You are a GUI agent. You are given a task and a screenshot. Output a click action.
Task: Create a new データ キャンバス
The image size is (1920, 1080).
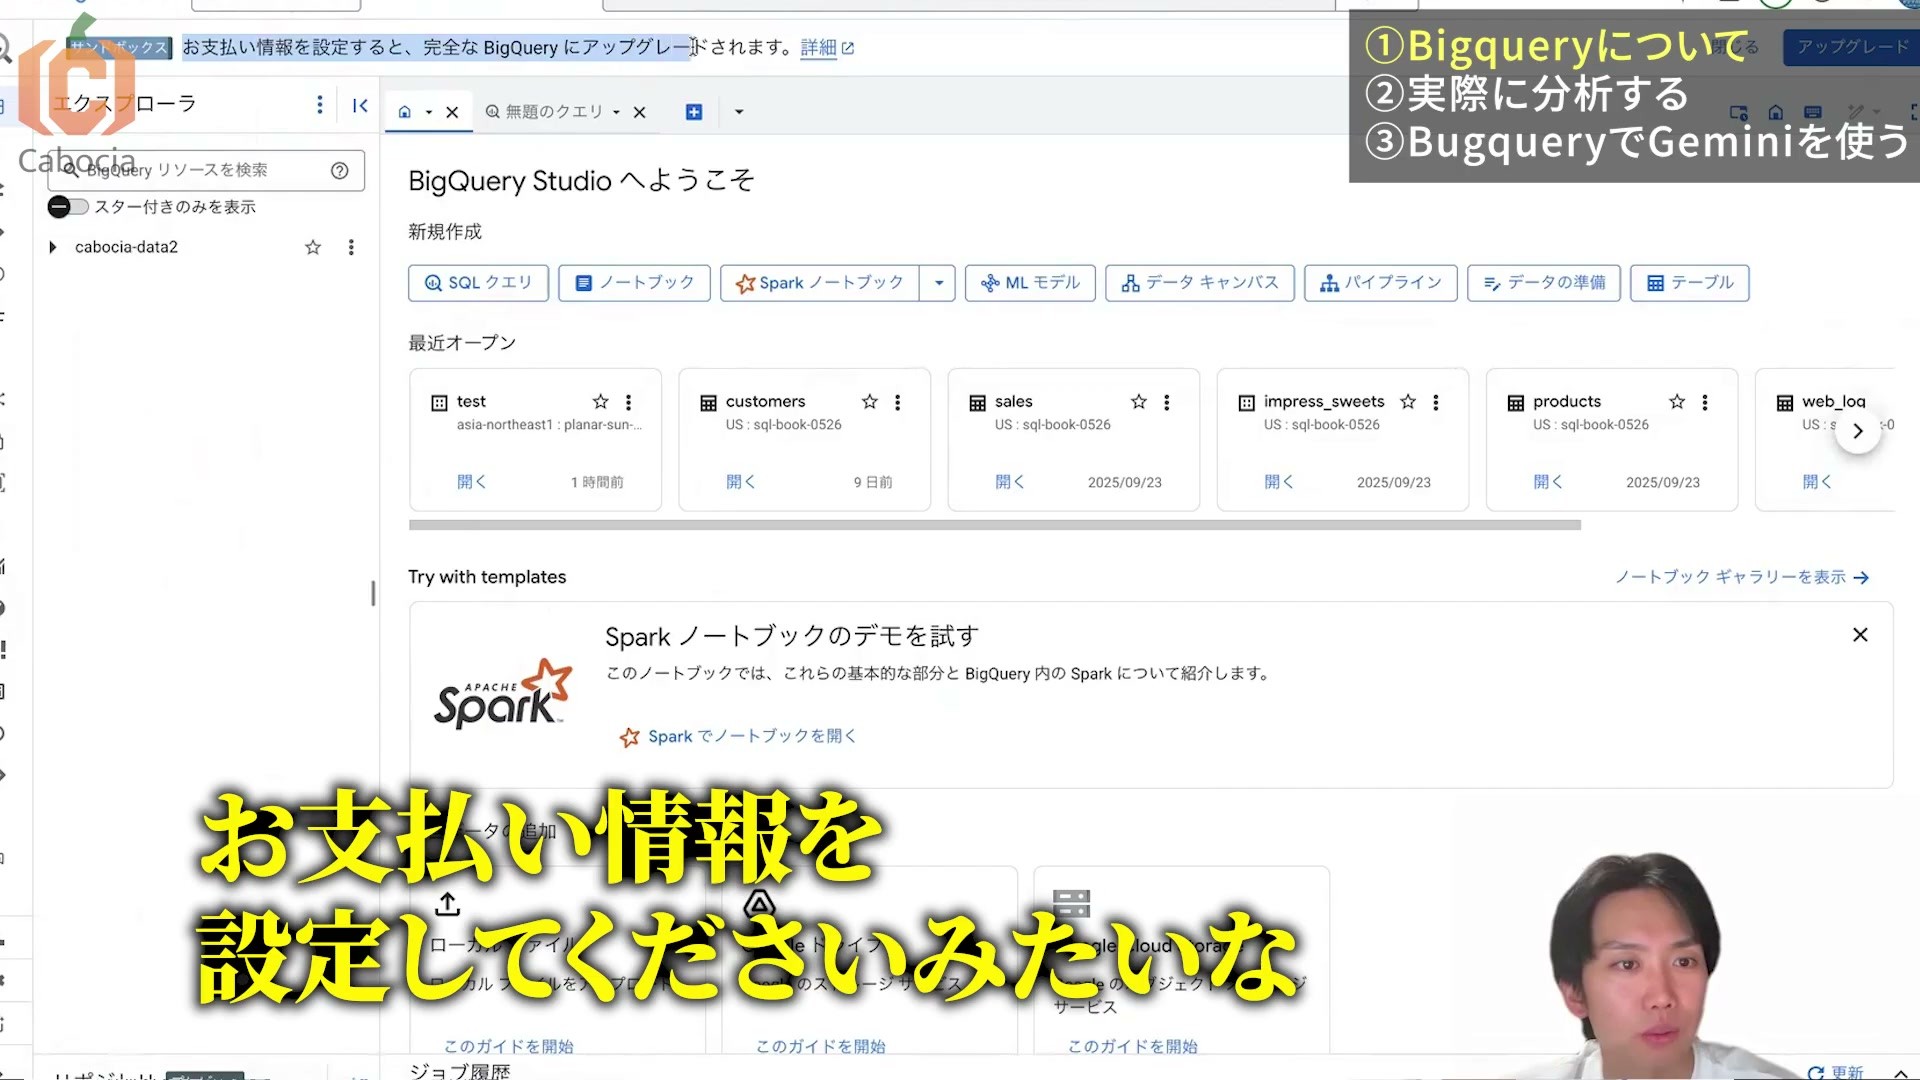(x=1200, y=283)
